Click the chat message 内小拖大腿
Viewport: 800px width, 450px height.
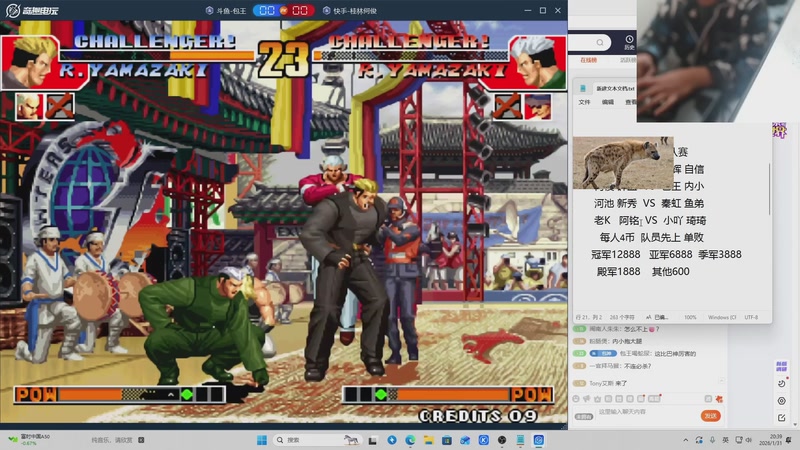click(x=626, y=341)
